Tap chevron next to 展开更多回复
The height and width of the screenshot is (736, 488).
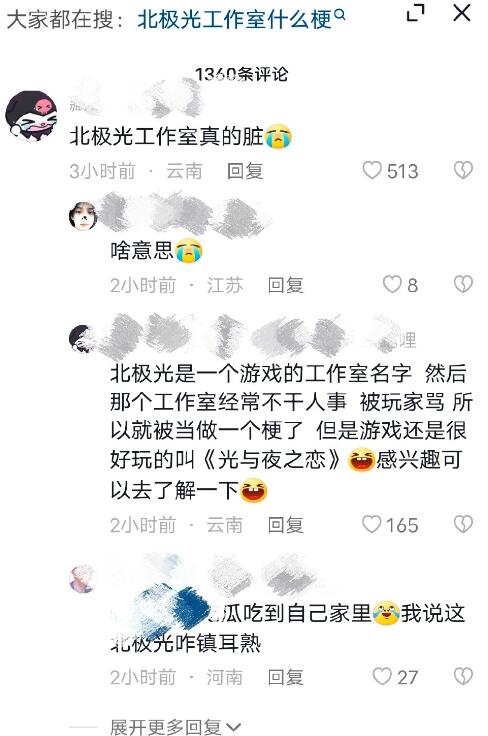click(x=233, y=728)
